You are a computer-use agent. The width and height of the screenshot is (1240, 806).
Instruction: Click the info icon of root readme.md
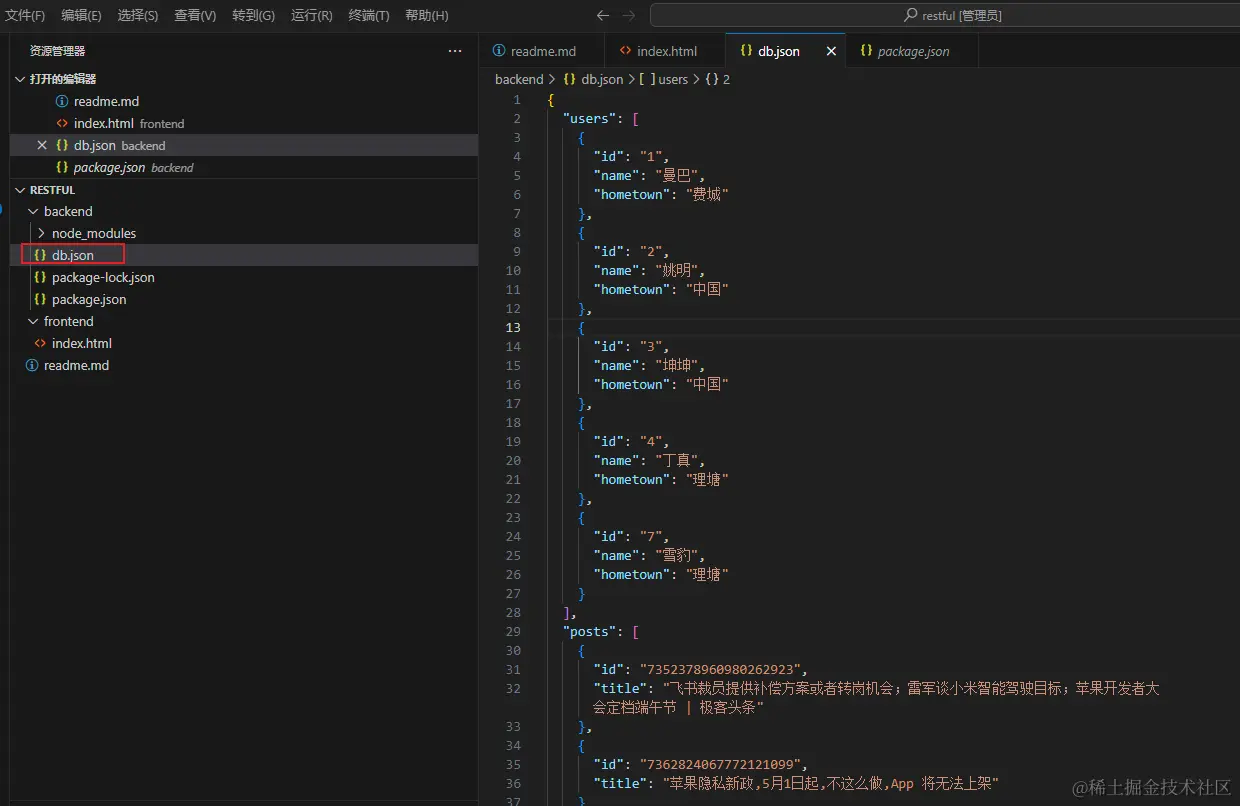click(32, 366)
